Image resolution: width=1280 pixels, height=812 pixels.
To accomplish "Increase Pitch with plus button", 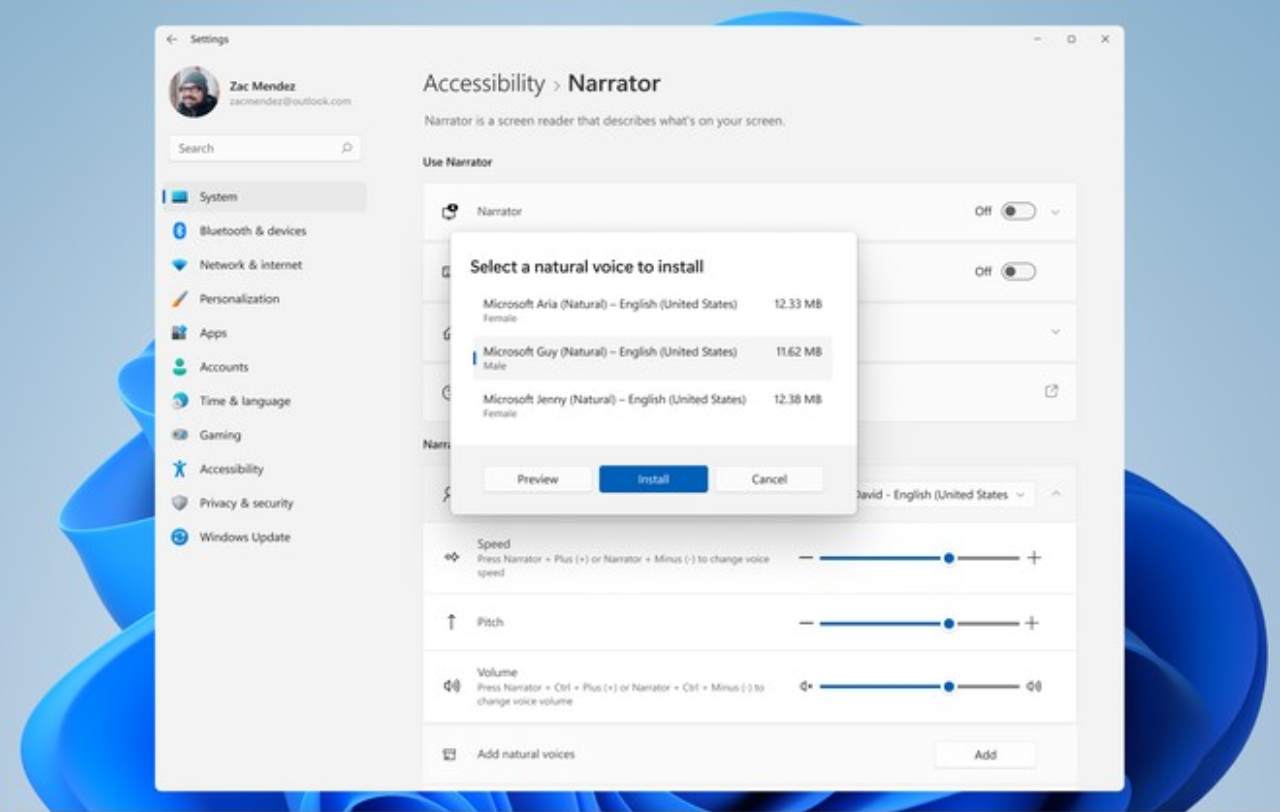I will point(1032,623).
